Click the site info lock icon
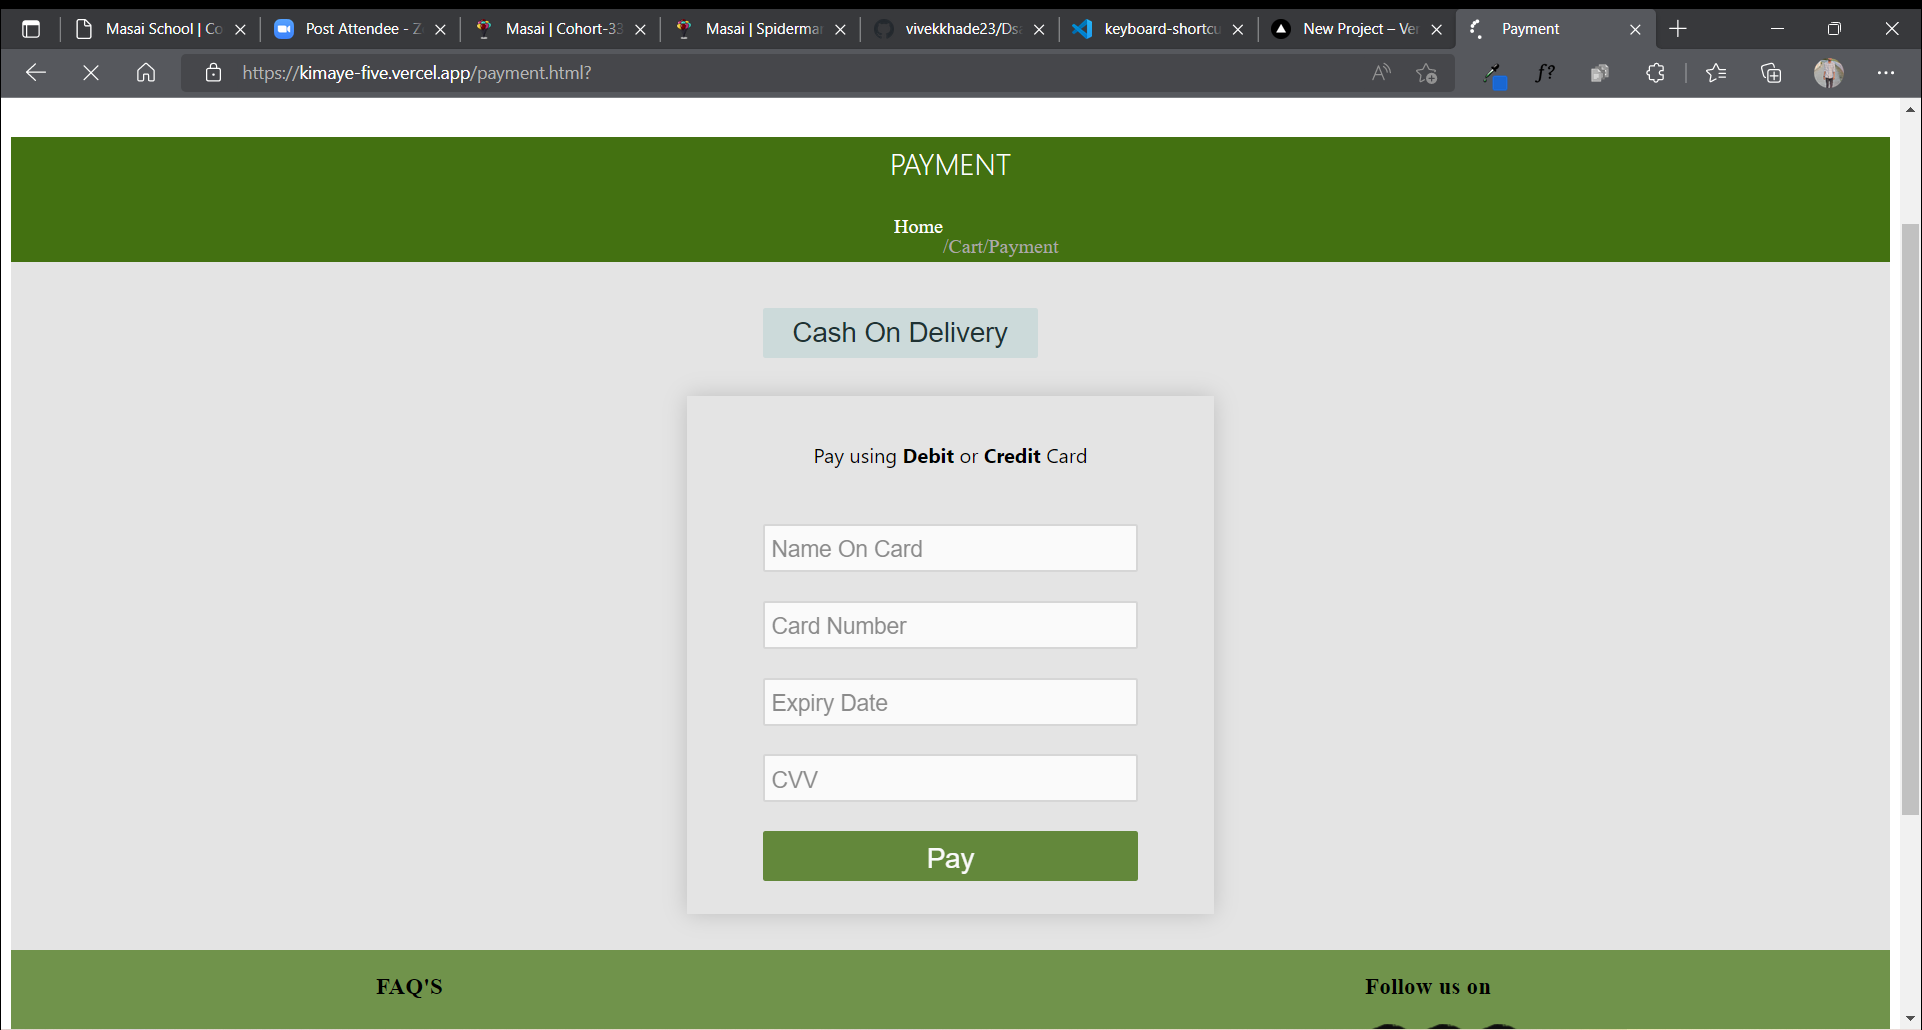The image size is (1922, 1030). [213, 73]
